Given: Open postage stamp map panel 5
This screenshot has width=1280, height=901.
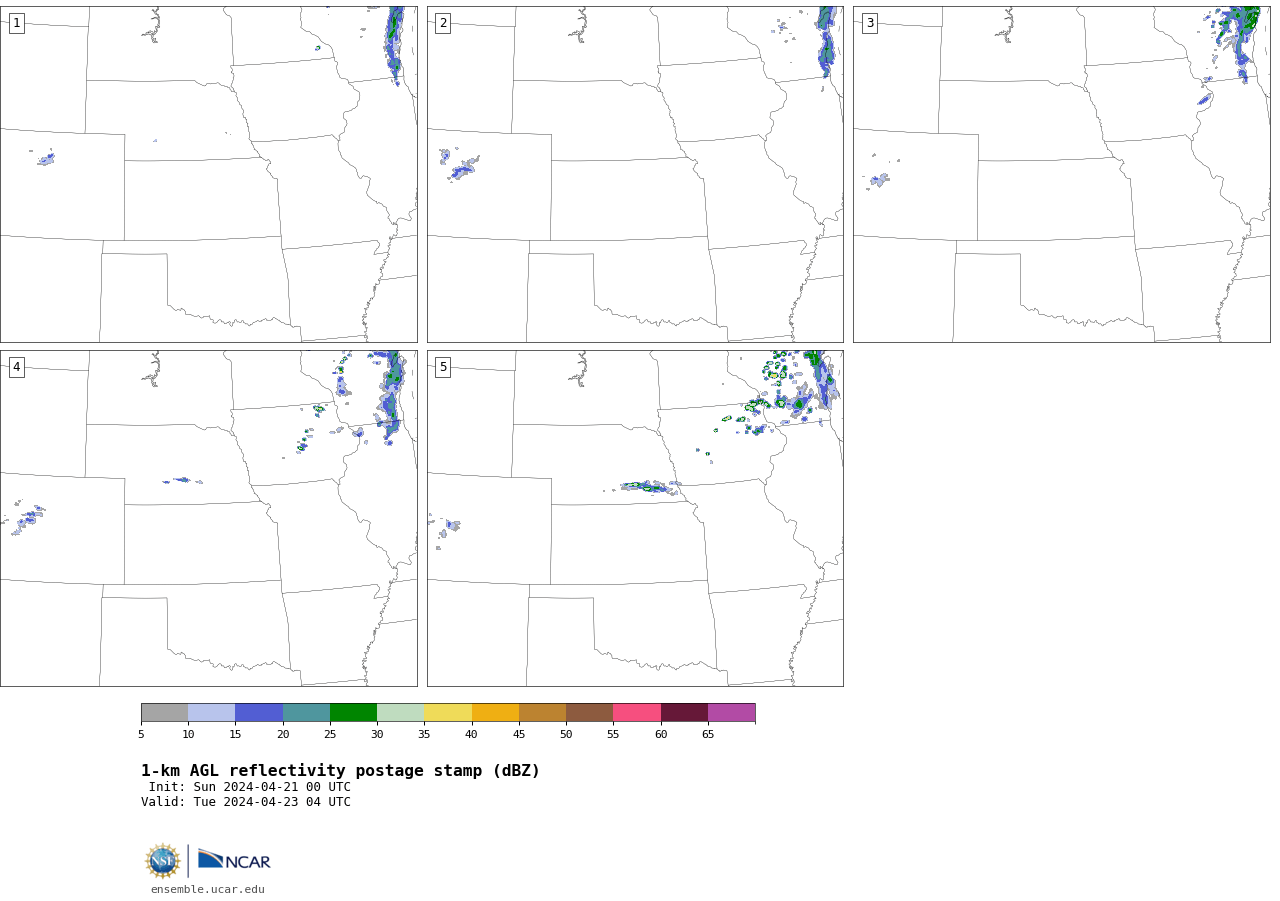Looking at the screenshot, I should [635, 518].
